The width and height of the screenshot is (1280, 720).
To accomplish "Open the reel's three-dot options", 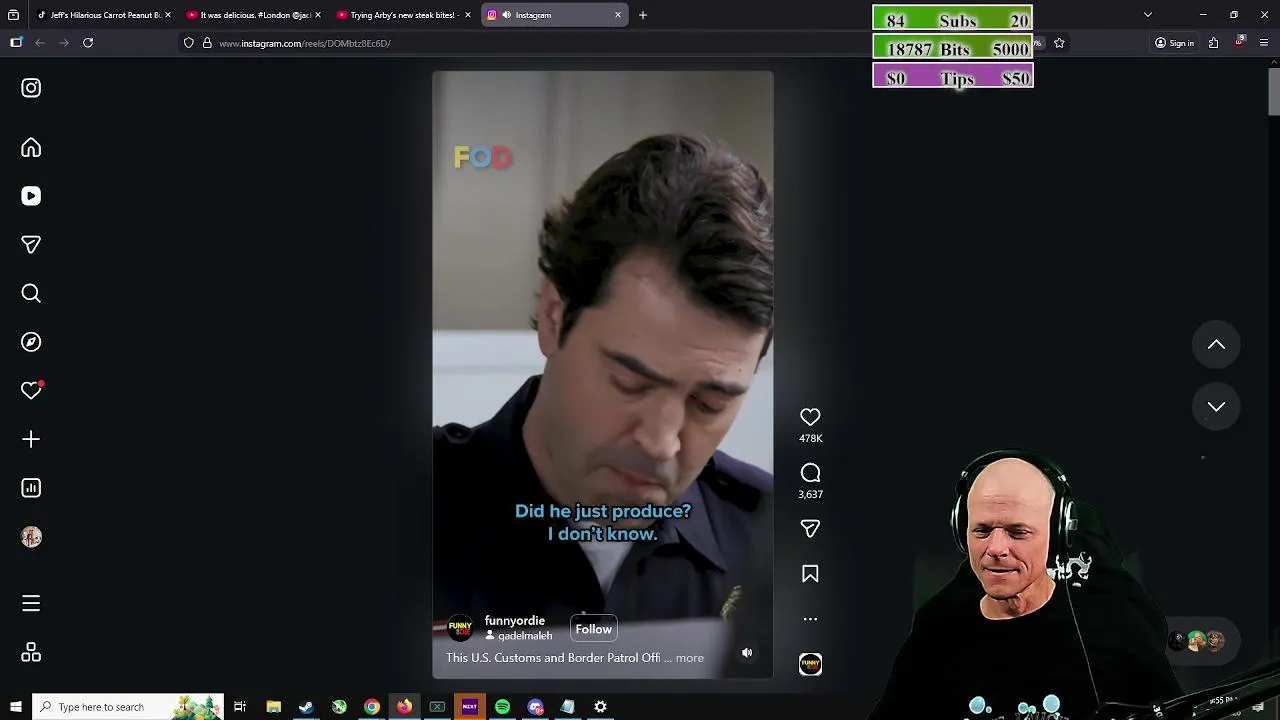I will coord(810,619).
